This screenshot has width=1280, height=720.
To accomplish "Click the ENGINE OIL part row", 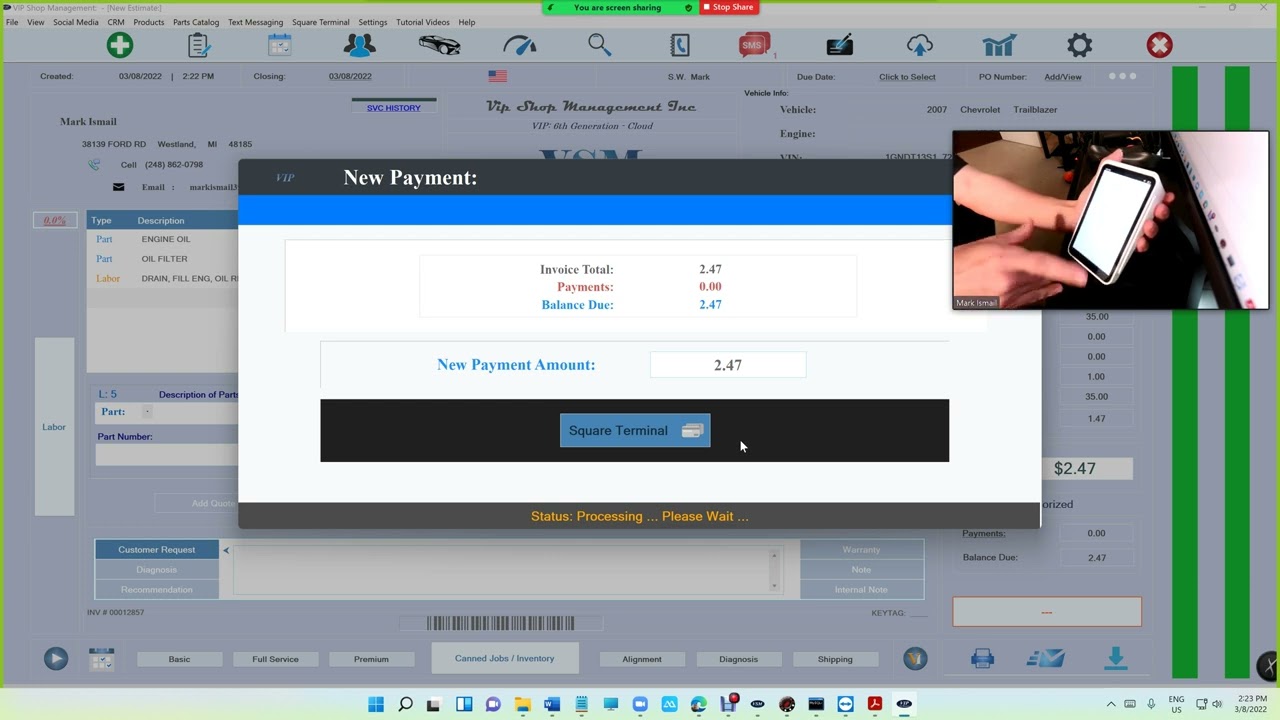I will click(165, 240).
